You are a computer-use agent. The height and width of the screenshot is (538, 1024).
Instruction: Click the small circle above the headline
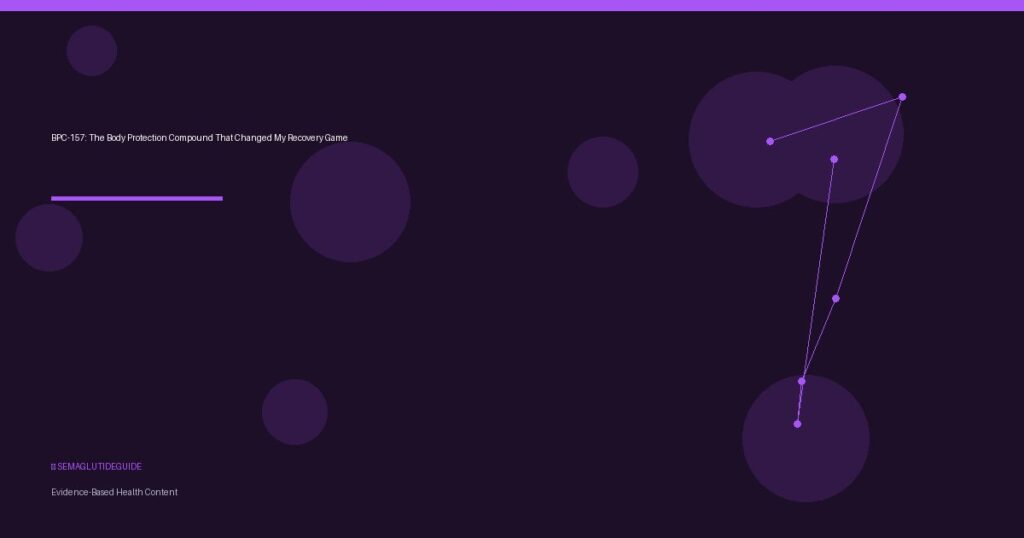pyautogui.click(x=92, y=50)
